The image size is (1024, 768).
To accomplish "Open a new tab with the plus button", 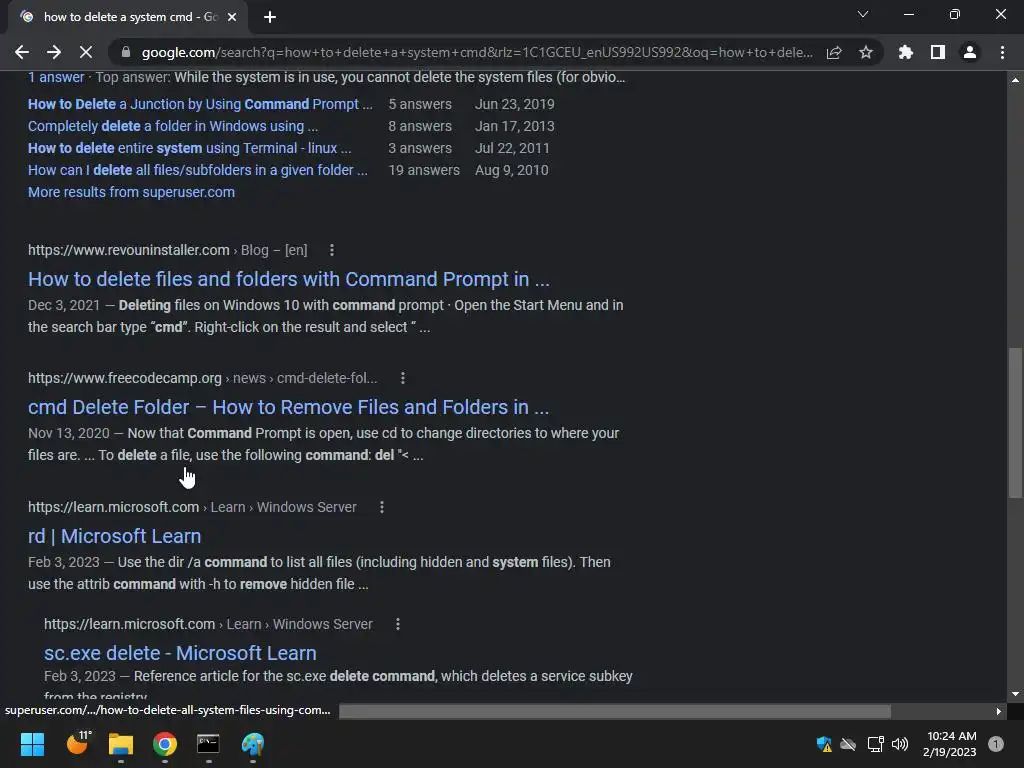I will [270, 18].
